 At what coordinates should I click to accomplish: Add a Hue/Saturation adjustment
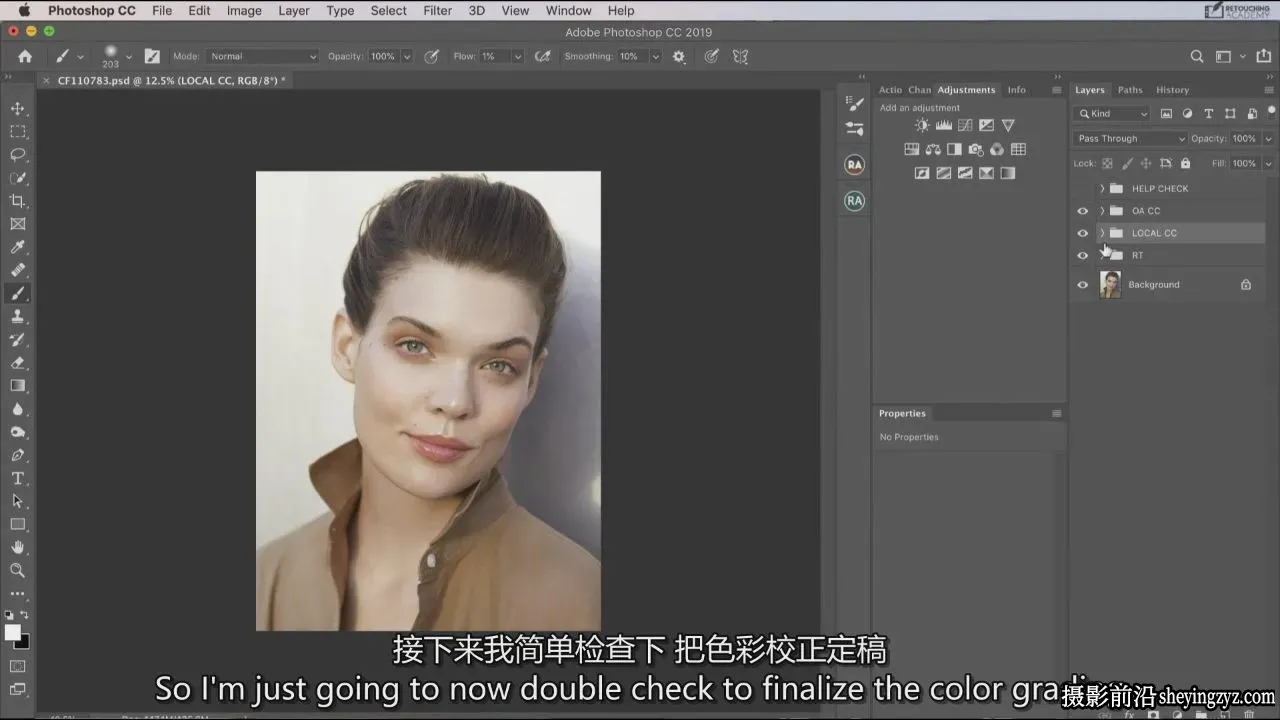click(912, 149)
